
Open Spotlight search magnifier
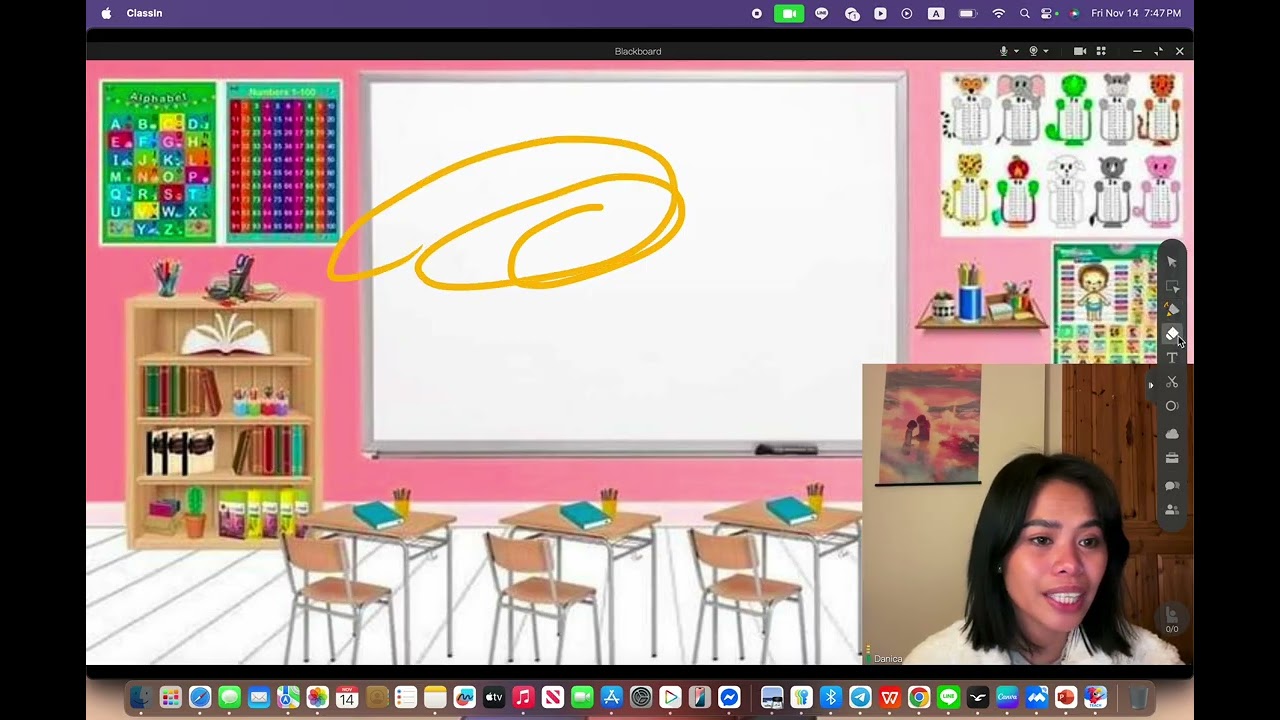pos(1024,13)
